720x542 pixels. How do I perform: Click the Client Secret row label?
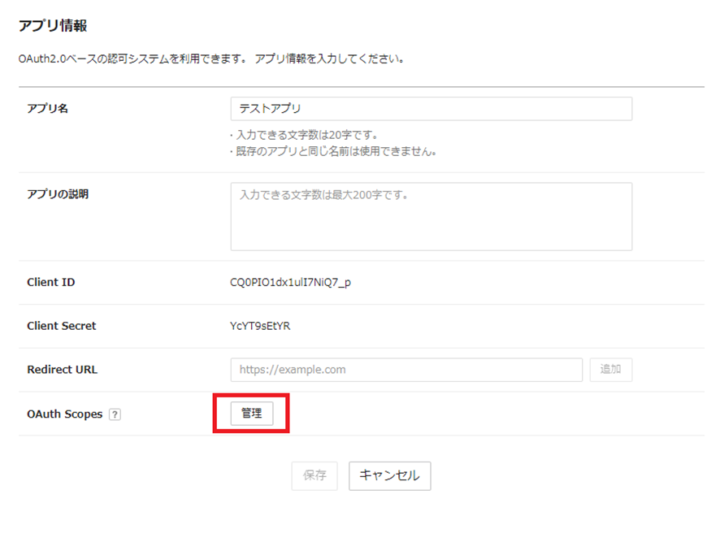tap(61, 326)
